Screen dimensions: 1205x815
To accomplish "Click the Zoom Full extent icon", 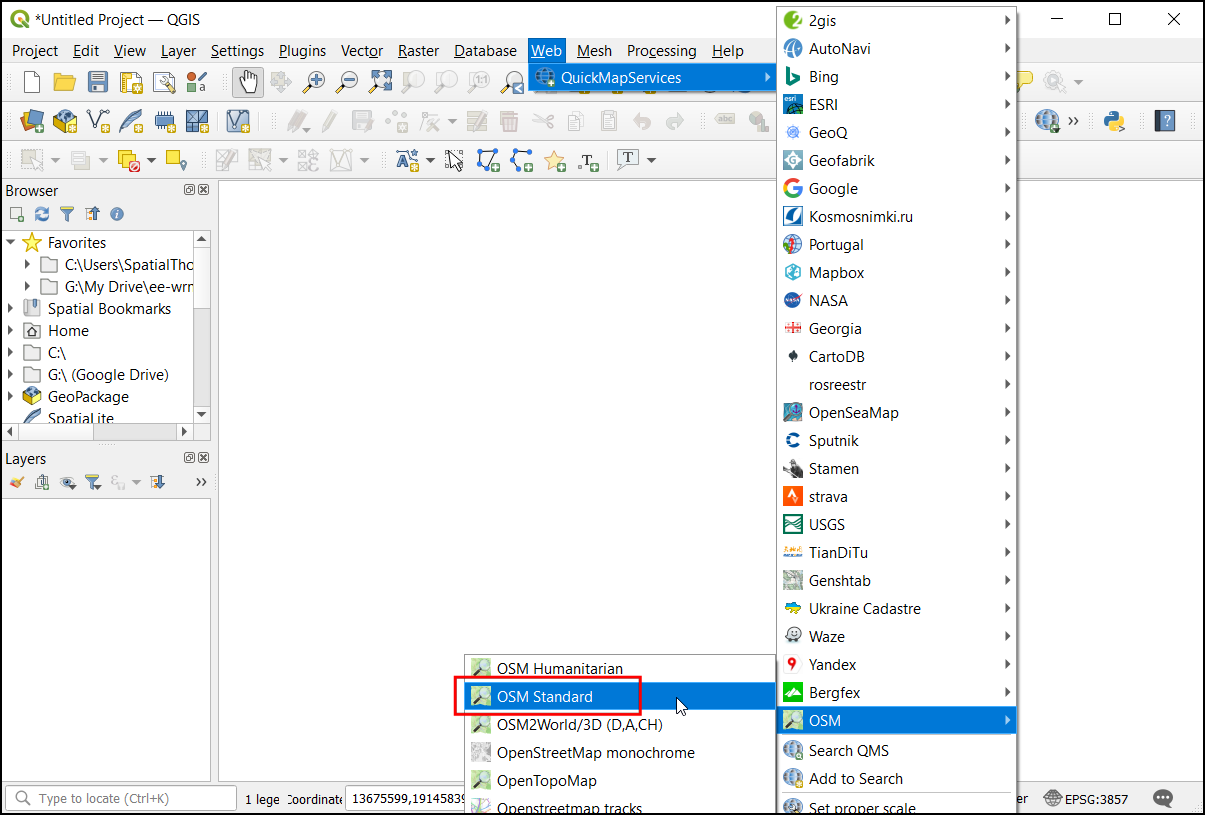I will 380,82.
